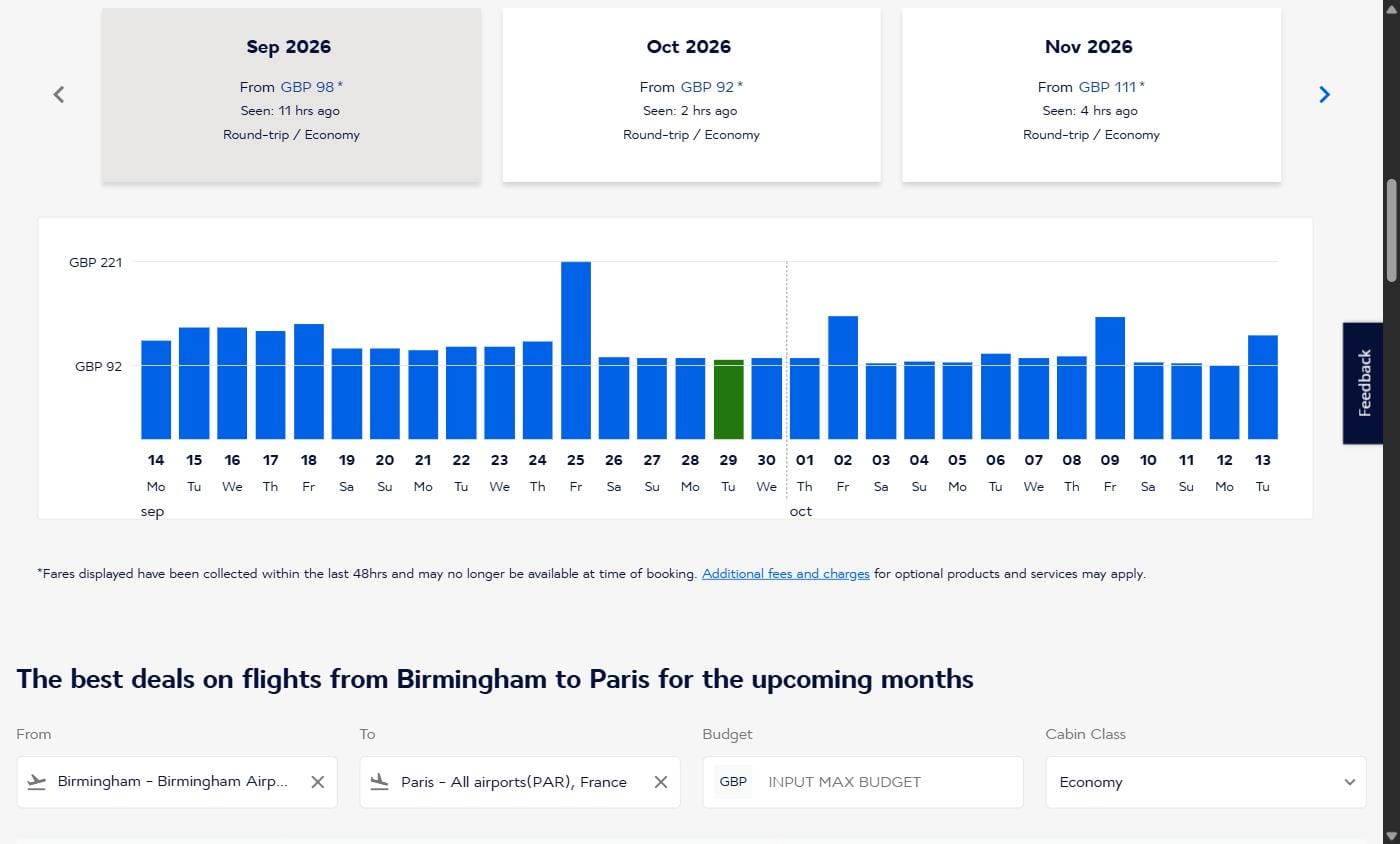Screen dimensions: 1400x844
Task: Select the tallest bar for Sep 25
Action: pos(576,350)
